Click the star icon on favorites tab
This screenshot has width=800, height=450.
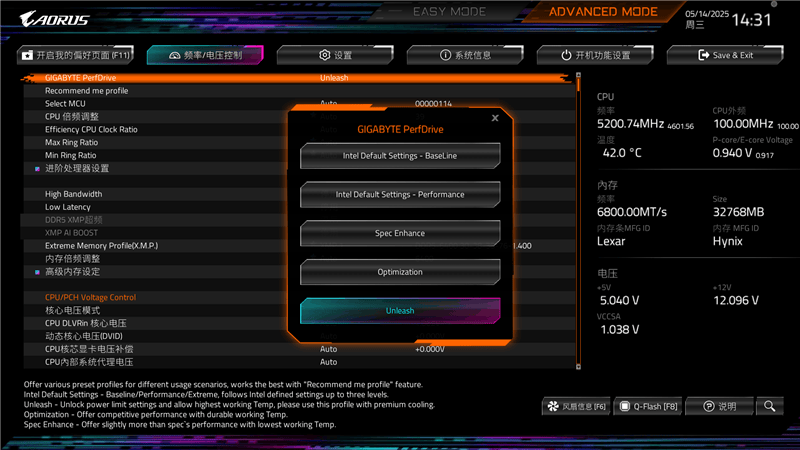pyautogui.click(x=28, y=55)
